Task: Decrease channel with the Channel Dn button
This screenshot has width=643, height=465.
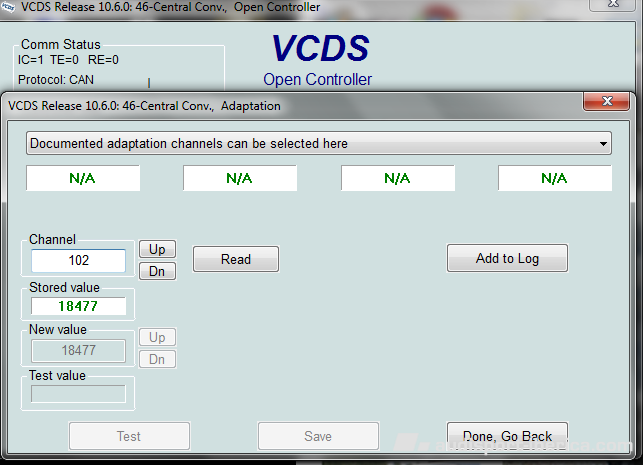Action: pos(157,271)
